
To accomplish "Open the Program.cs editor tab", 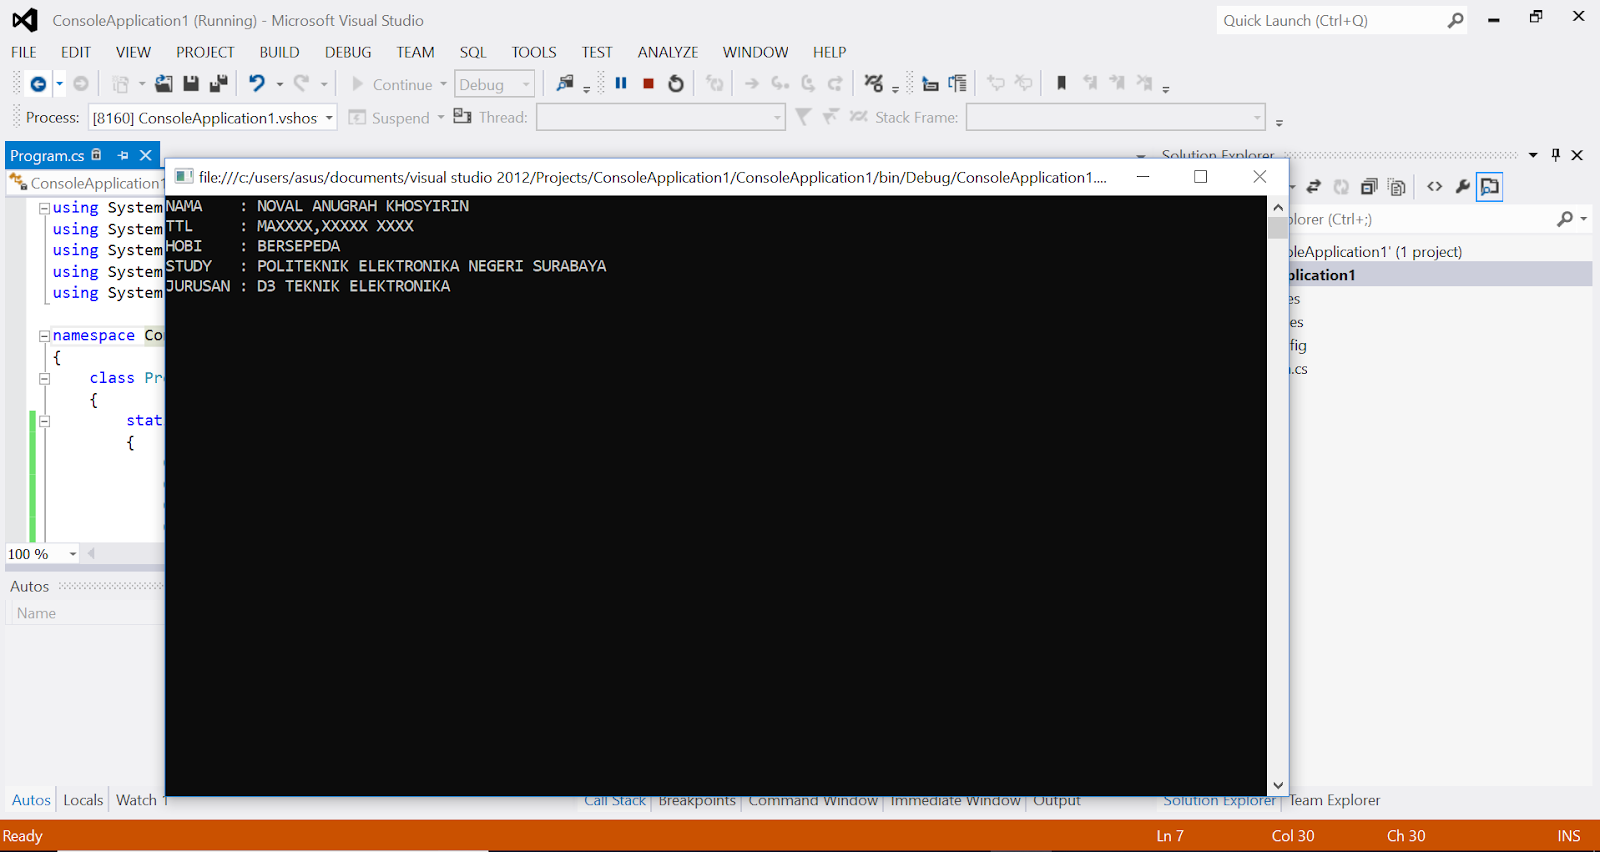I will point(47,155).
